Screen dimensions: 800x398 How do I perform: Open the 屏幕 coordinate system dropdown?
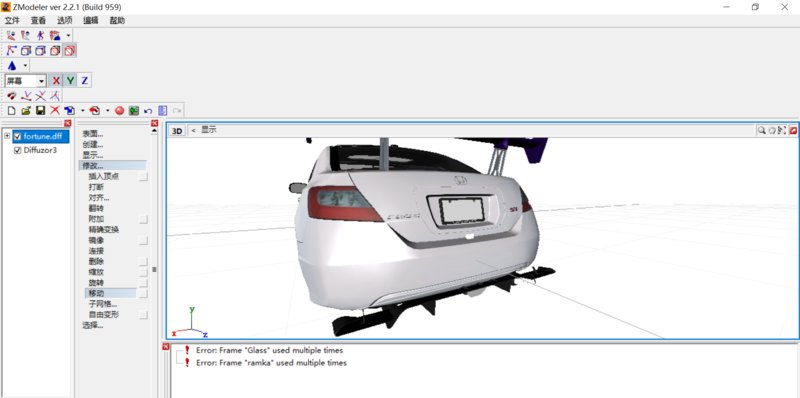tap(26, 81)
